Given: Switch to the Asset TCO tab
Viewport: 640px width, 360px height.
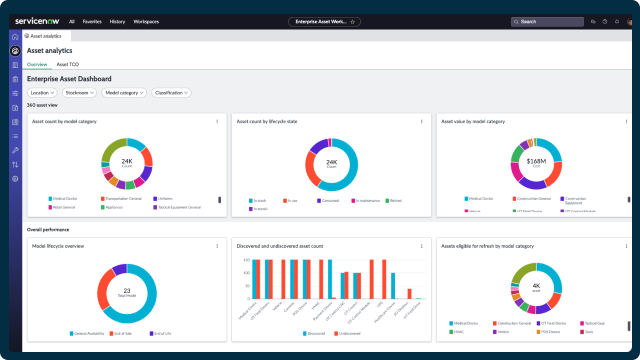Looking at the screenshot, I should pos(68,64).
